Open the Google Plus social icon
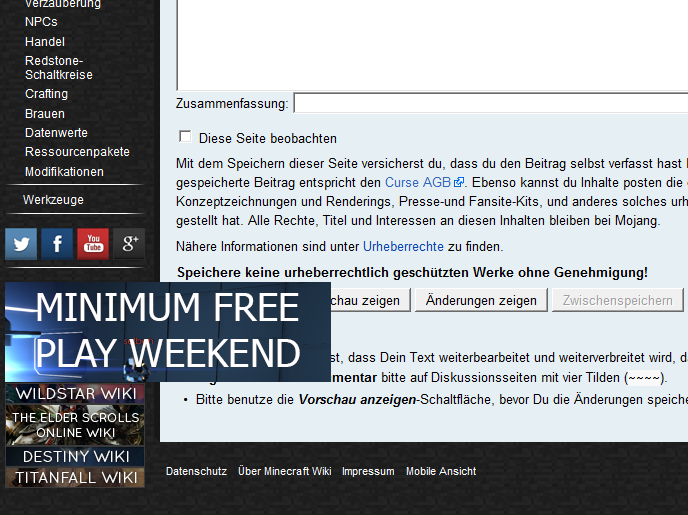The width and height of the screenshot is (688, 515). pos(129,244)
